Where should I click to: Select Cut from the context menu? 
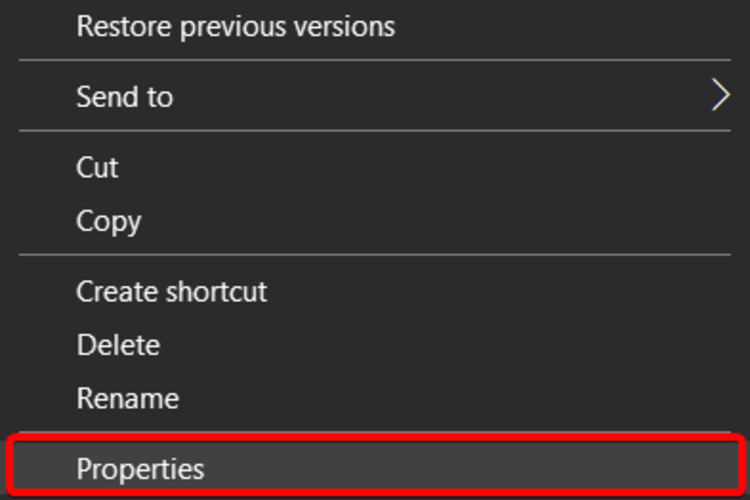[x=98, y=167]
